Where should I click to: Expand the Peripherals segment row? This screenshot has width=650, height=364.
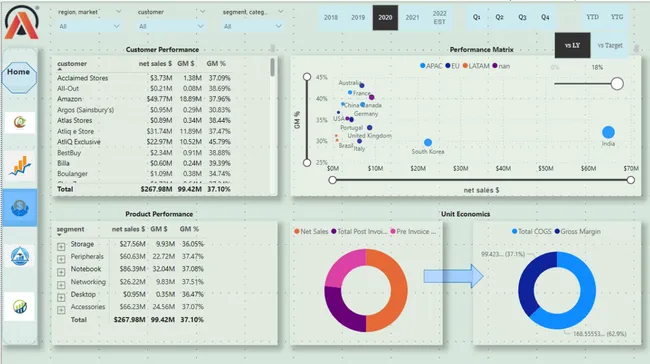pos(61,260)
